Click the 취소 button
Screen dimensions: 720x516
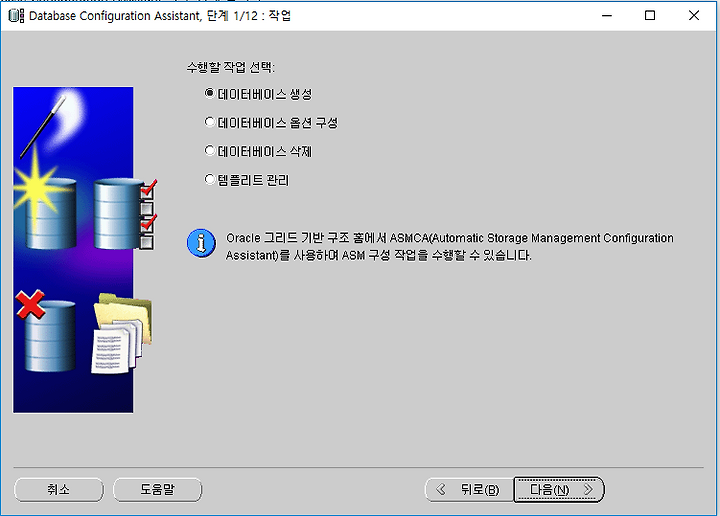(x=59, y=489)
